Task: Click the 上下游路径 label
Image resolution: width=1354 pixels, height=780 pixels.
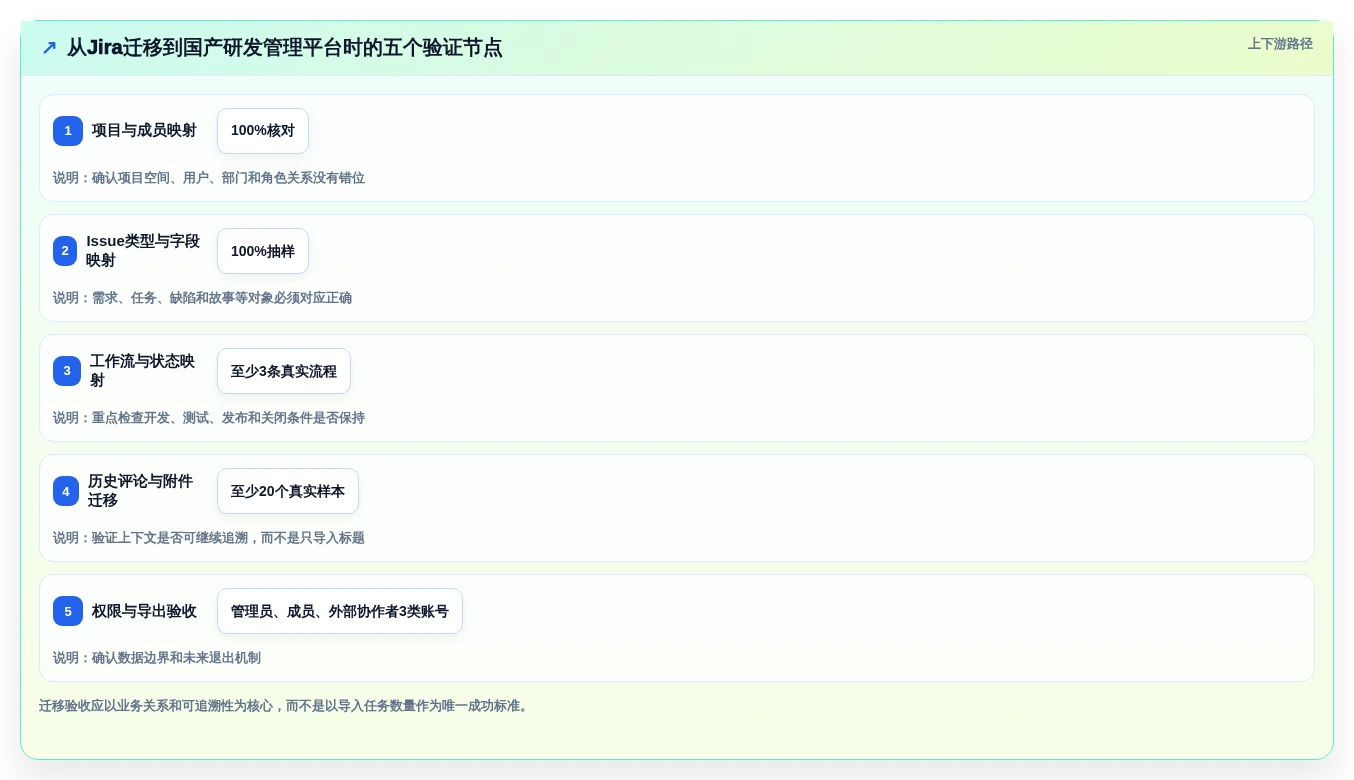Action: click(1280, 44)
